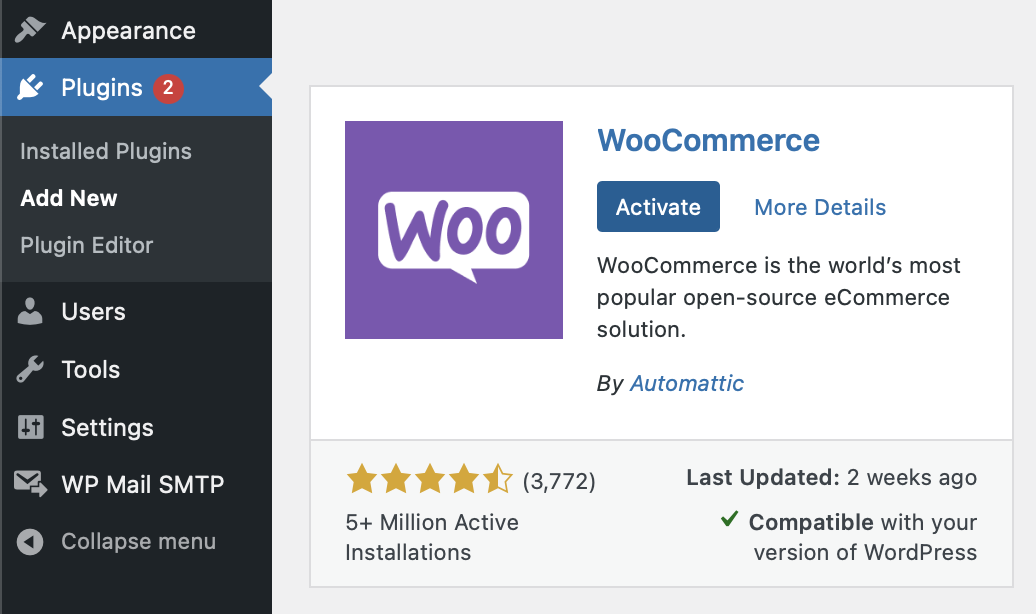This screenshot has height=614, width=1036.
Task: Visit the Automattic author link
Action: click(687, 383)
